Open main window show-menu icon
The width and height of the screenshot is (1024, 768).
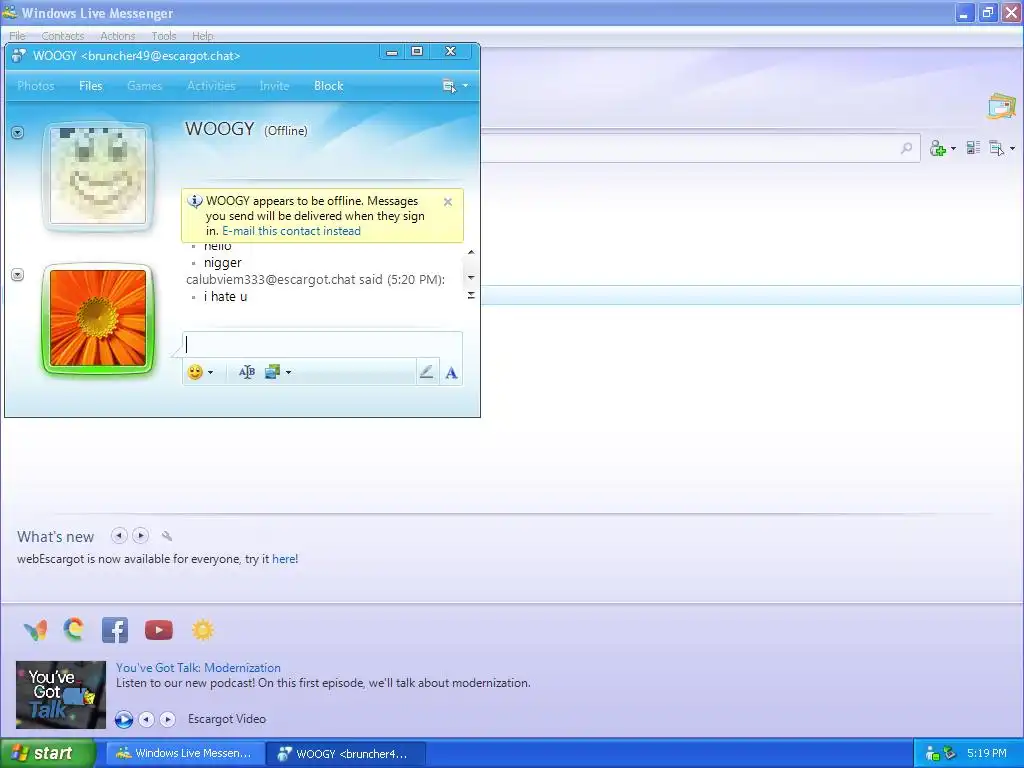click(997, 148)
